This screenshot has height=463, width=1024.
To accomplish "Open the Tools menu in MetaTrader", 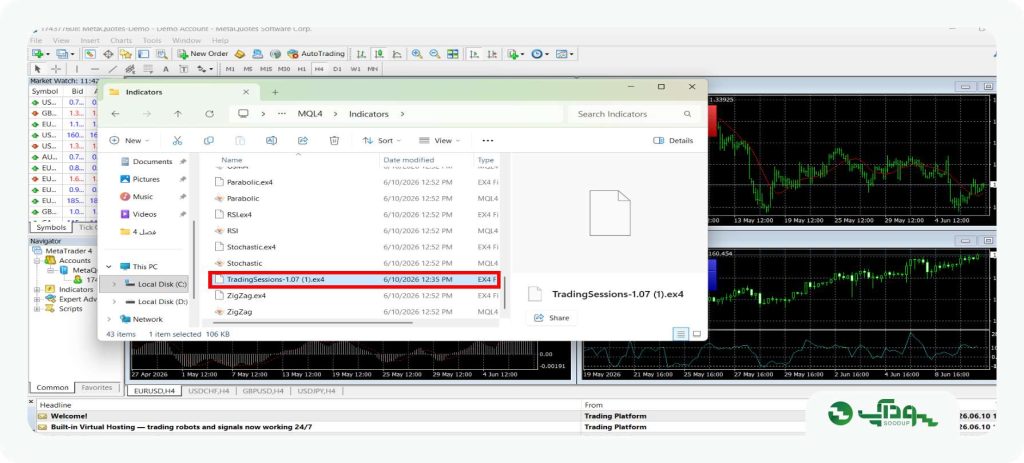I will [152, 40].
